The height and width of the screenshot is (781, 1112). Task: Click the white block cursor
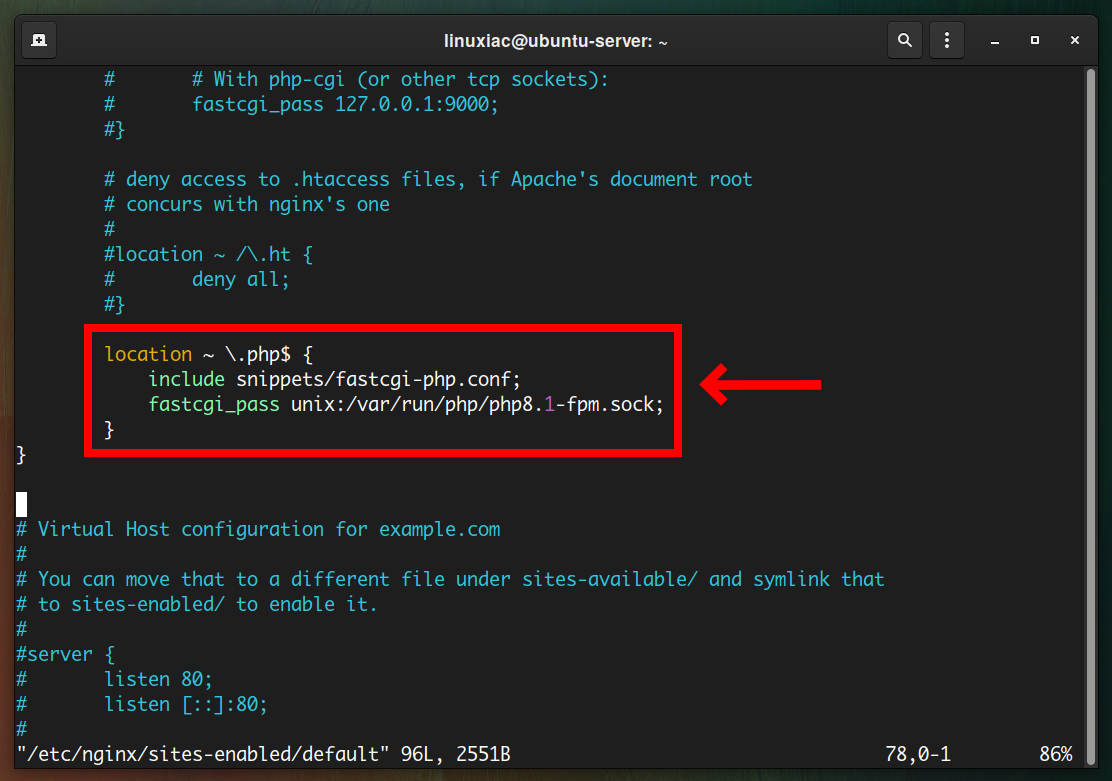[x=22, y=504]
